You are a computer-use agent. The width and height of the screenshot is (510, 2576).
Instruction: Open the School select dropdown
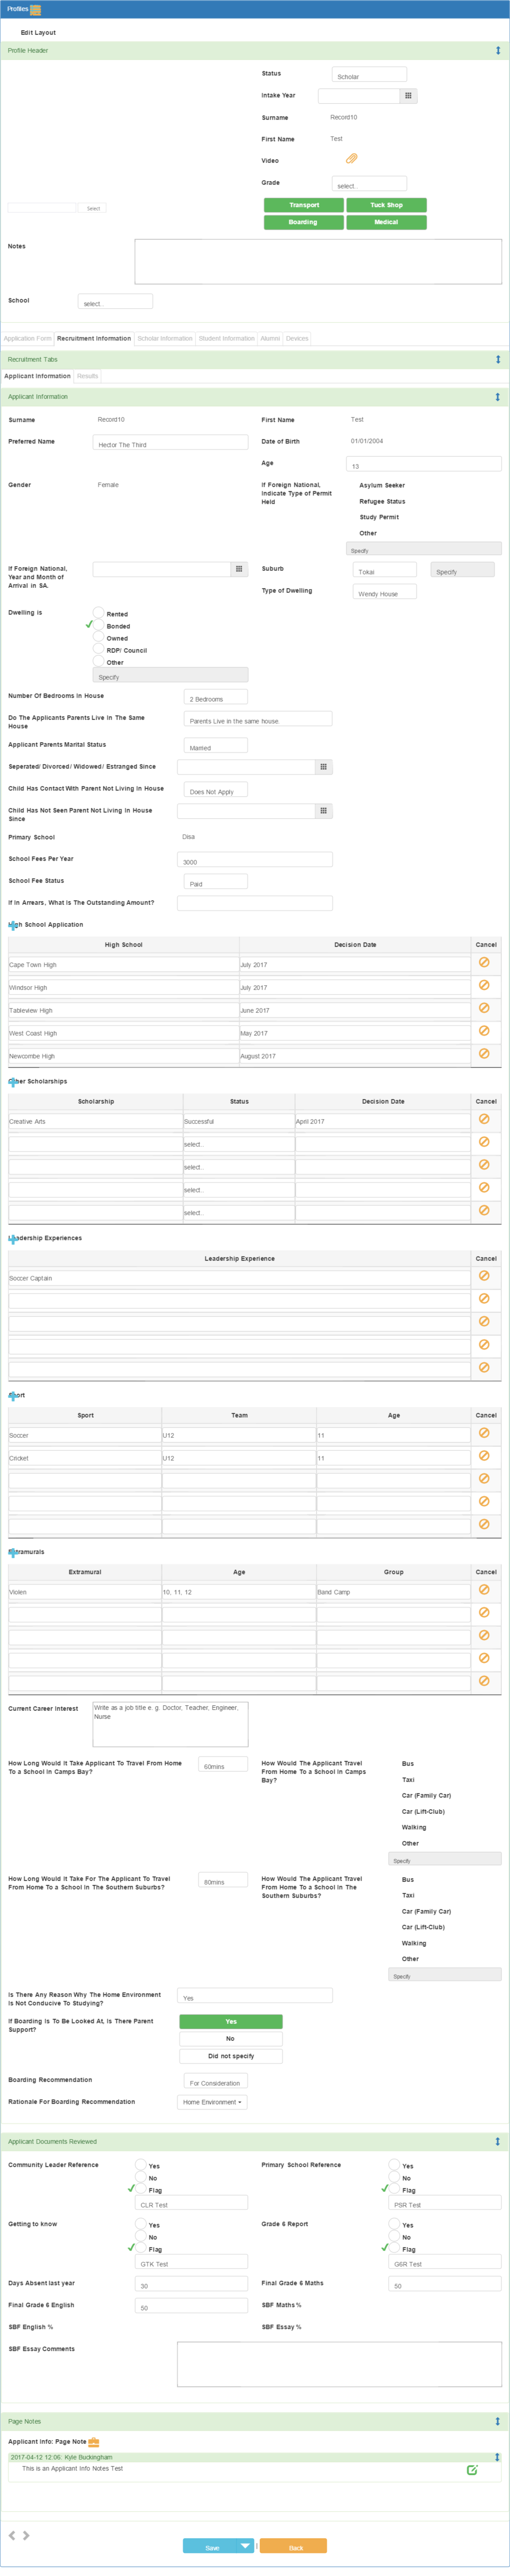tap(115, 302)
